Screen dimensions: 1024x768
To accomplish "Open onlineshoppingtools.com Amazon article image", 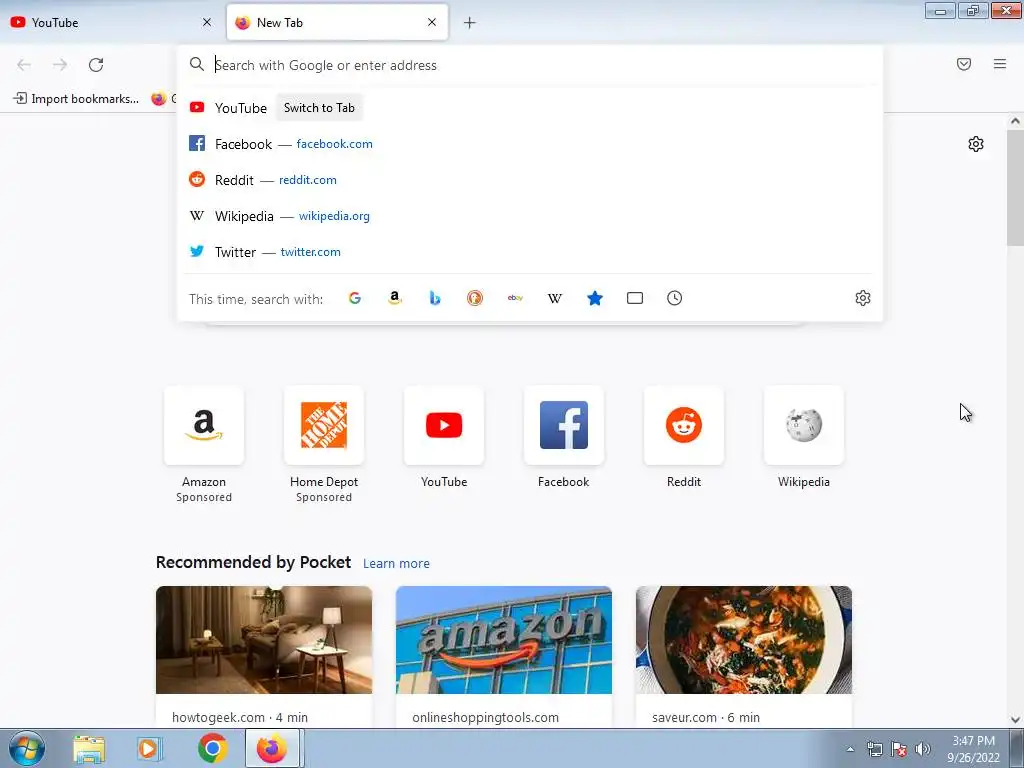I will coord(504,640).
